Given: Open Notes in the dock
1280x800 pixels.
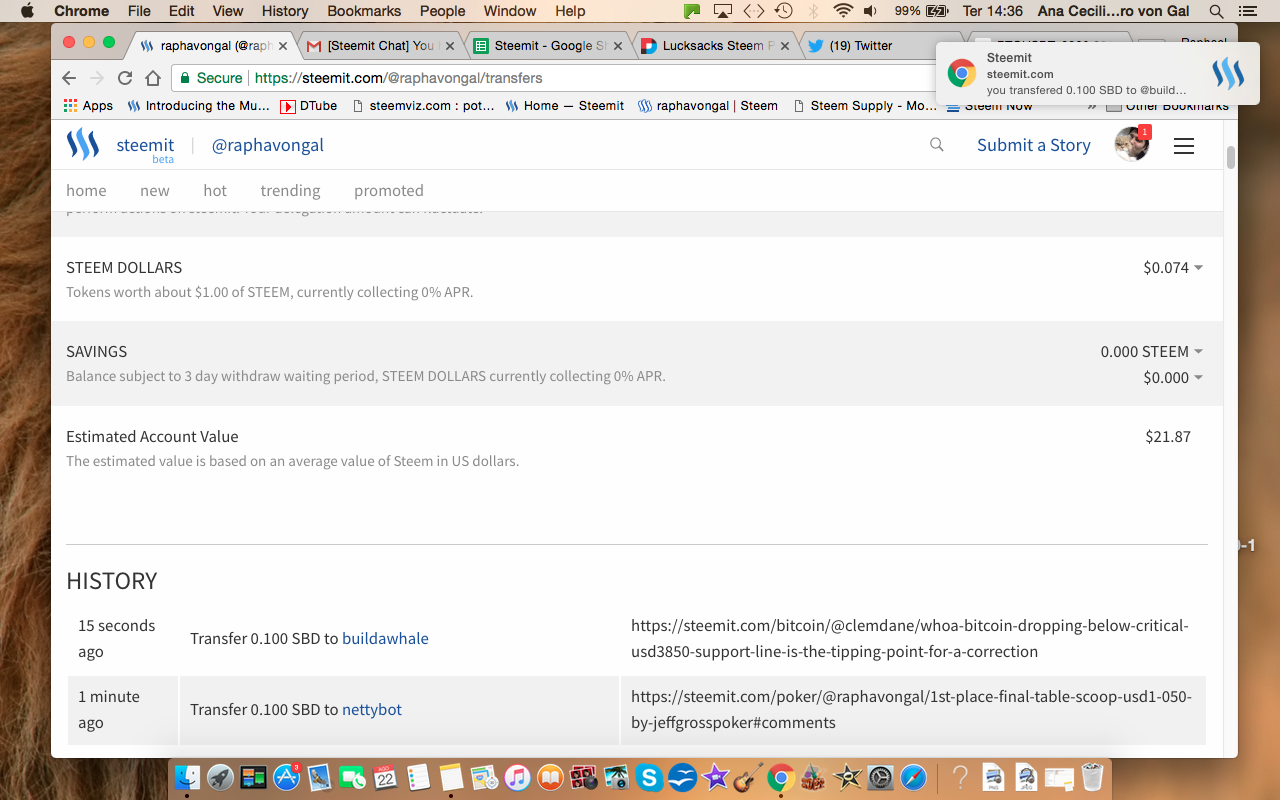Looking at the screenshot, I should [452, 776].
